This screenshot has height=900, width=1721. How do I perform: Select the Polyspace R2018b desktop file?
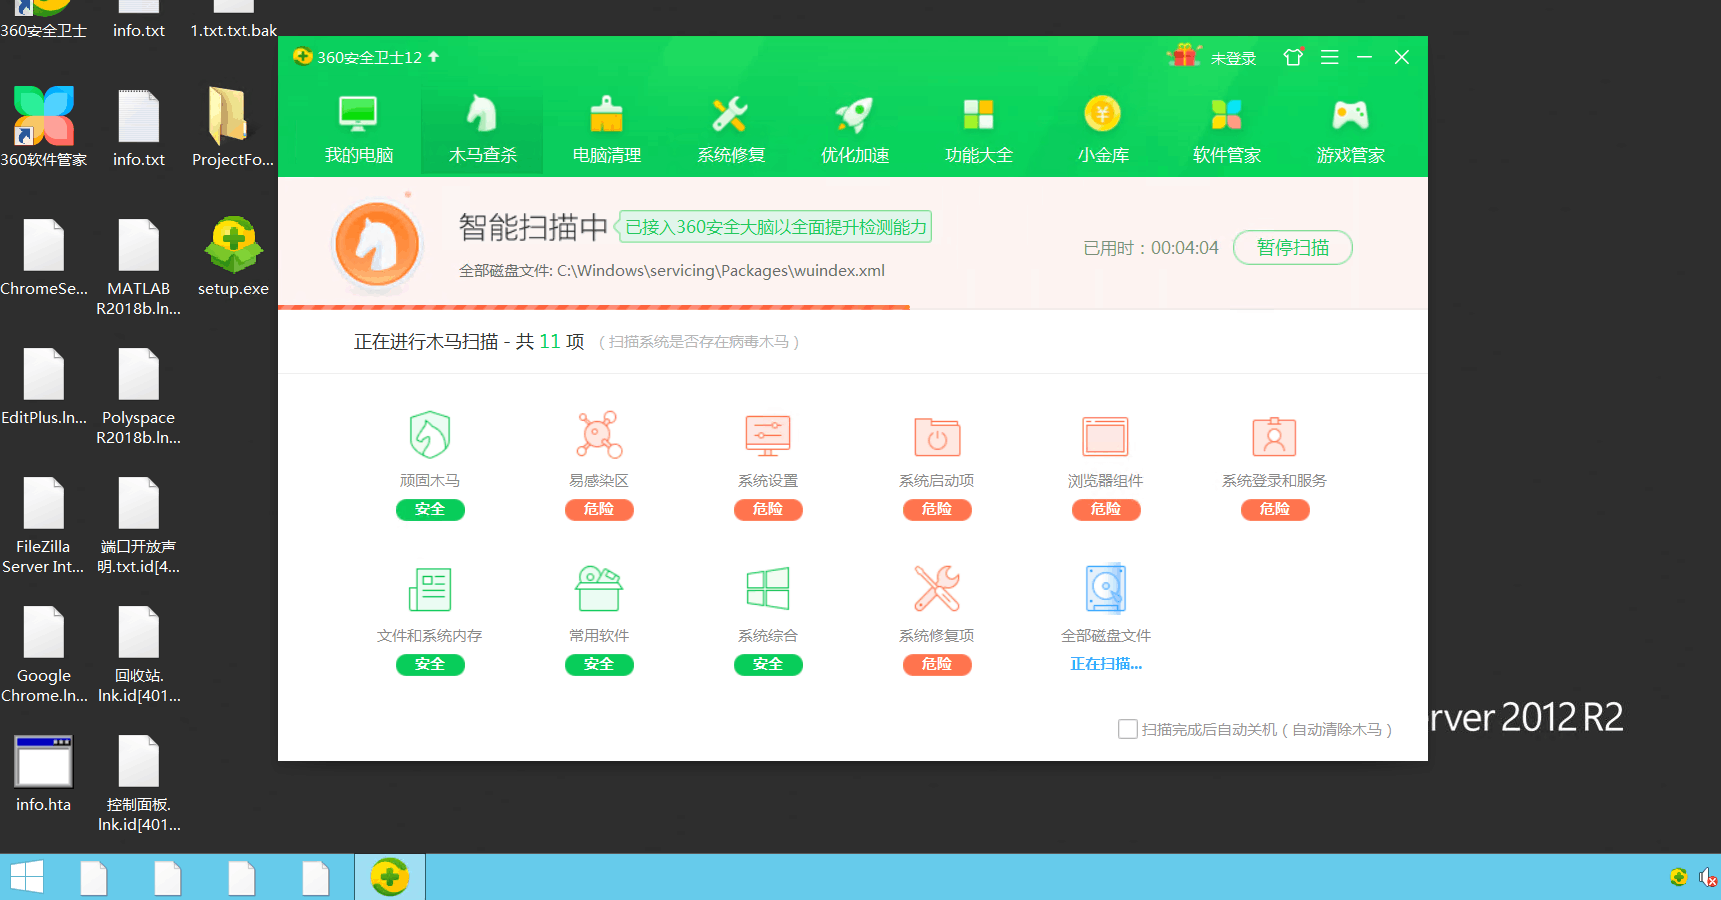139,397
